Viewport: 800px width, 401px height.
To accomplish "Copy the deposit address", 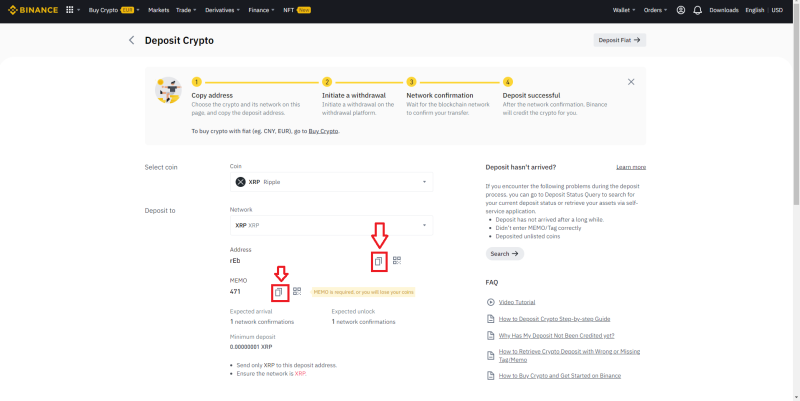I will click(x=379, y=261).
